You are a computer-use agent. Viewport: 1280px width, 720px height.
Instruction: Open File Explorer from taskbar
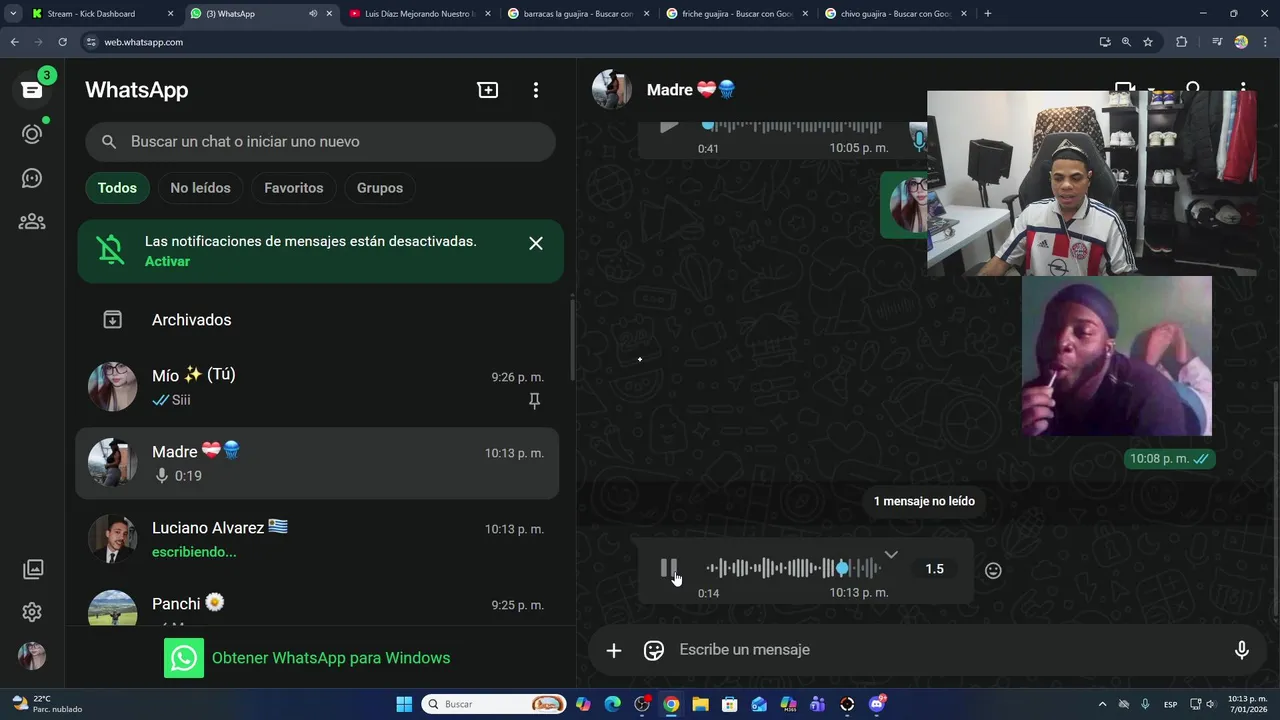pos(700,704)
